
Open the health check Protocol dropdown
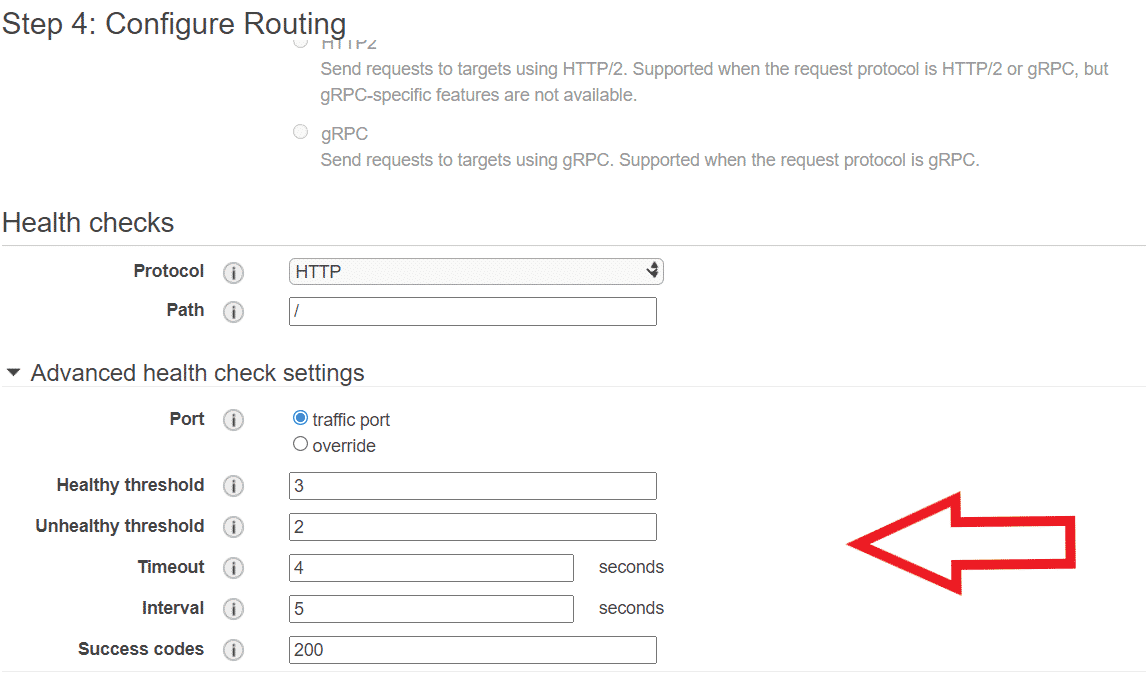point(476,271)
